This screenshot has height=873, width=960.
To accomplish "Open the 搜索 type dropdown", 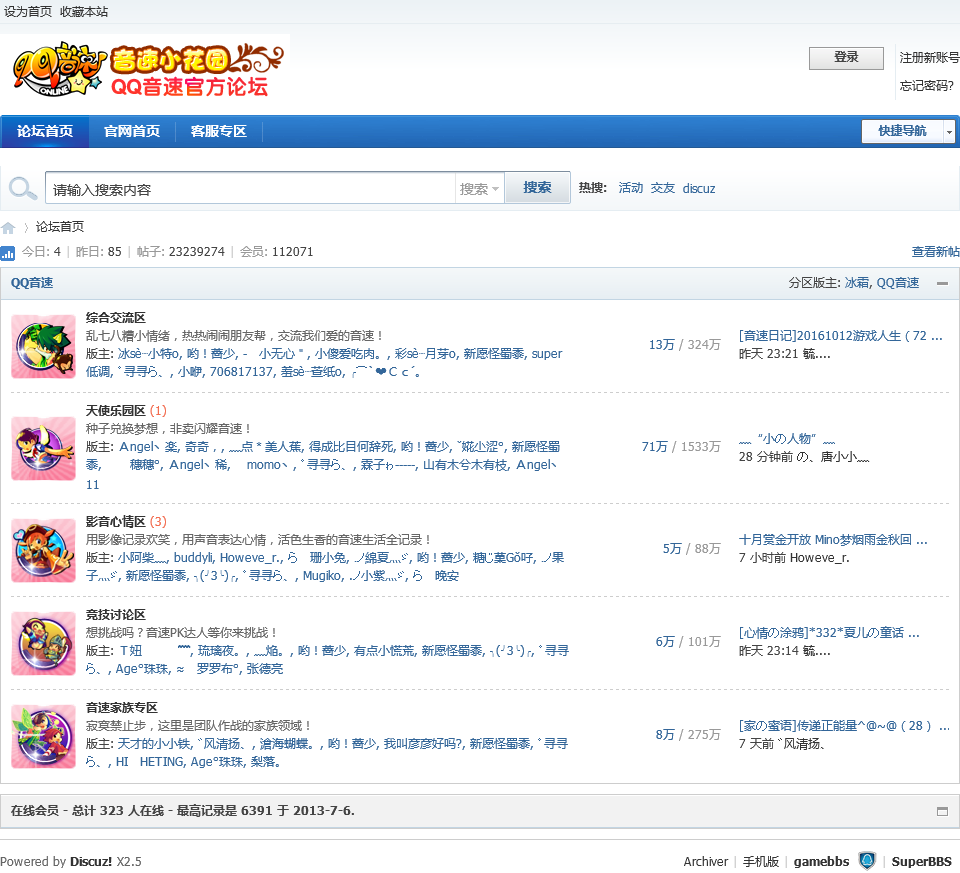I will [x=479, y=189].
